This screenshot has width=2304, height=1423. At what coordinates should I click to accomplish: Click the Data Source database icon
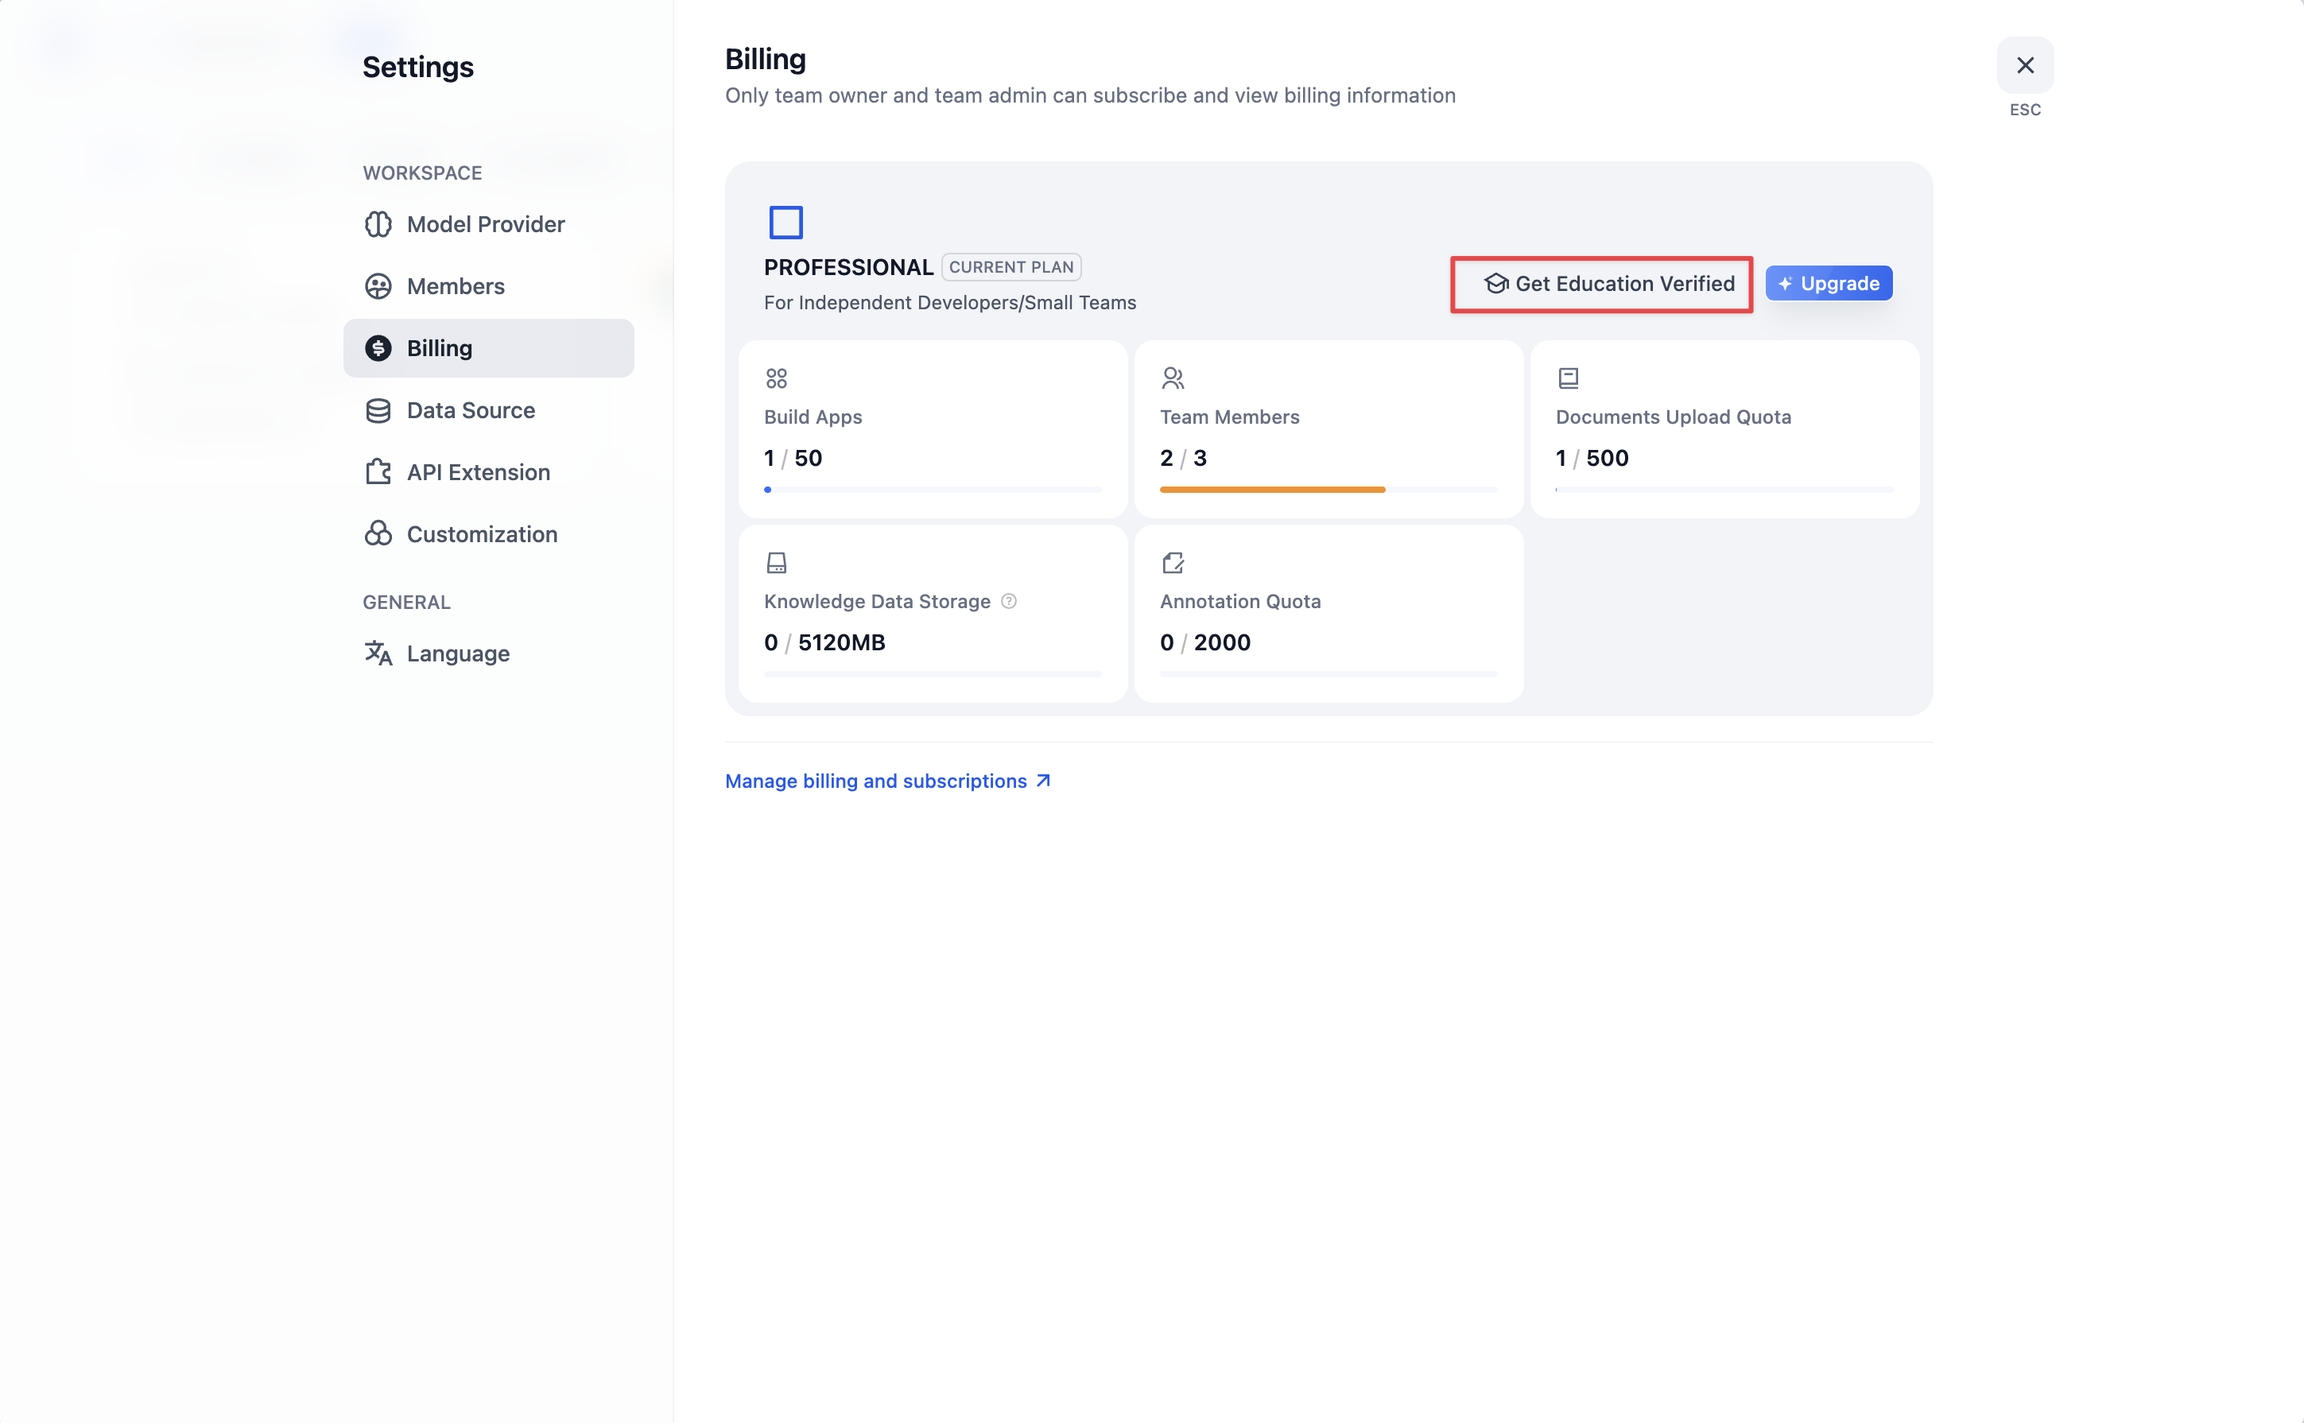[x=378, y=410]
